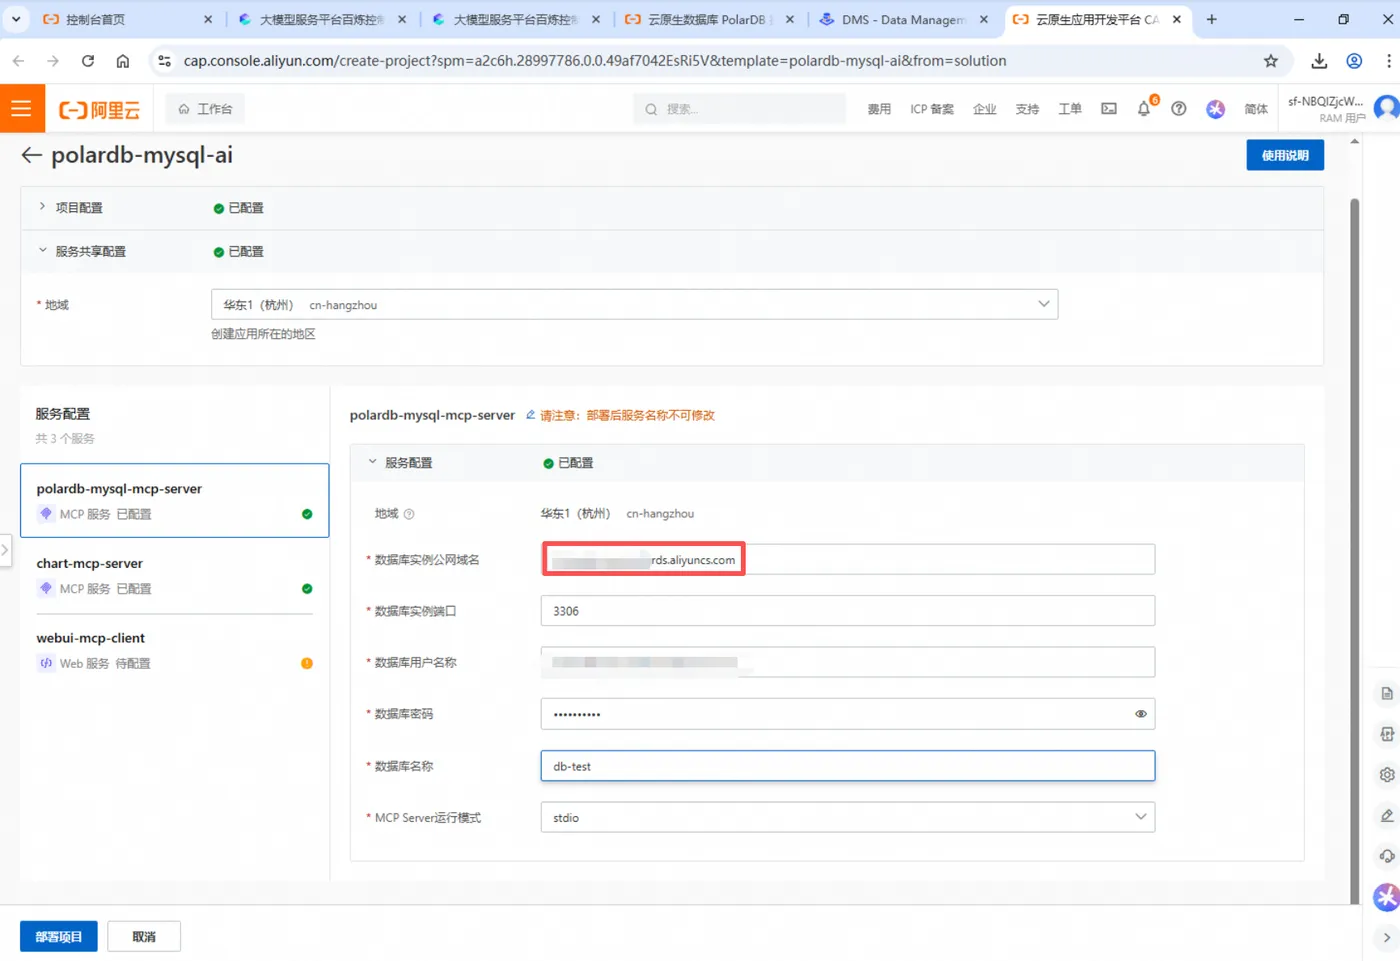Click the 数据库用户名称 input field
The image size is (1400, 961).
[847, 662]
